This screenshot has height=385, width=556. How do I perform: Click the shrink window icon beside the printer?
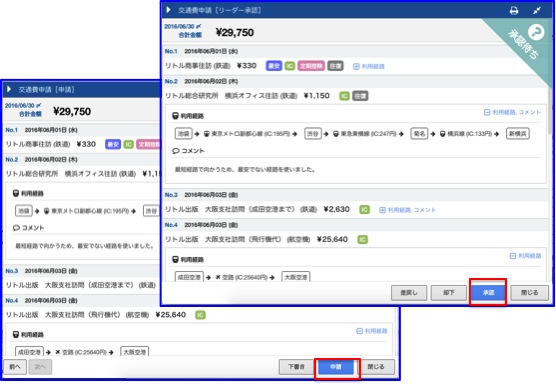click(537, 11)
